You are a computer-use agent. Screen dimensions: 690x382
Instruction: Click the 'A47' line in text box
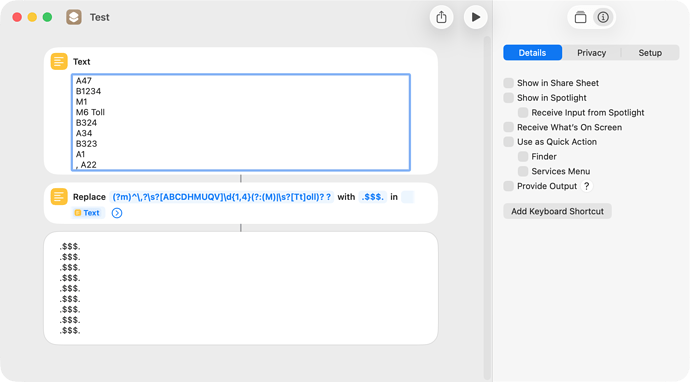[84, 81]
